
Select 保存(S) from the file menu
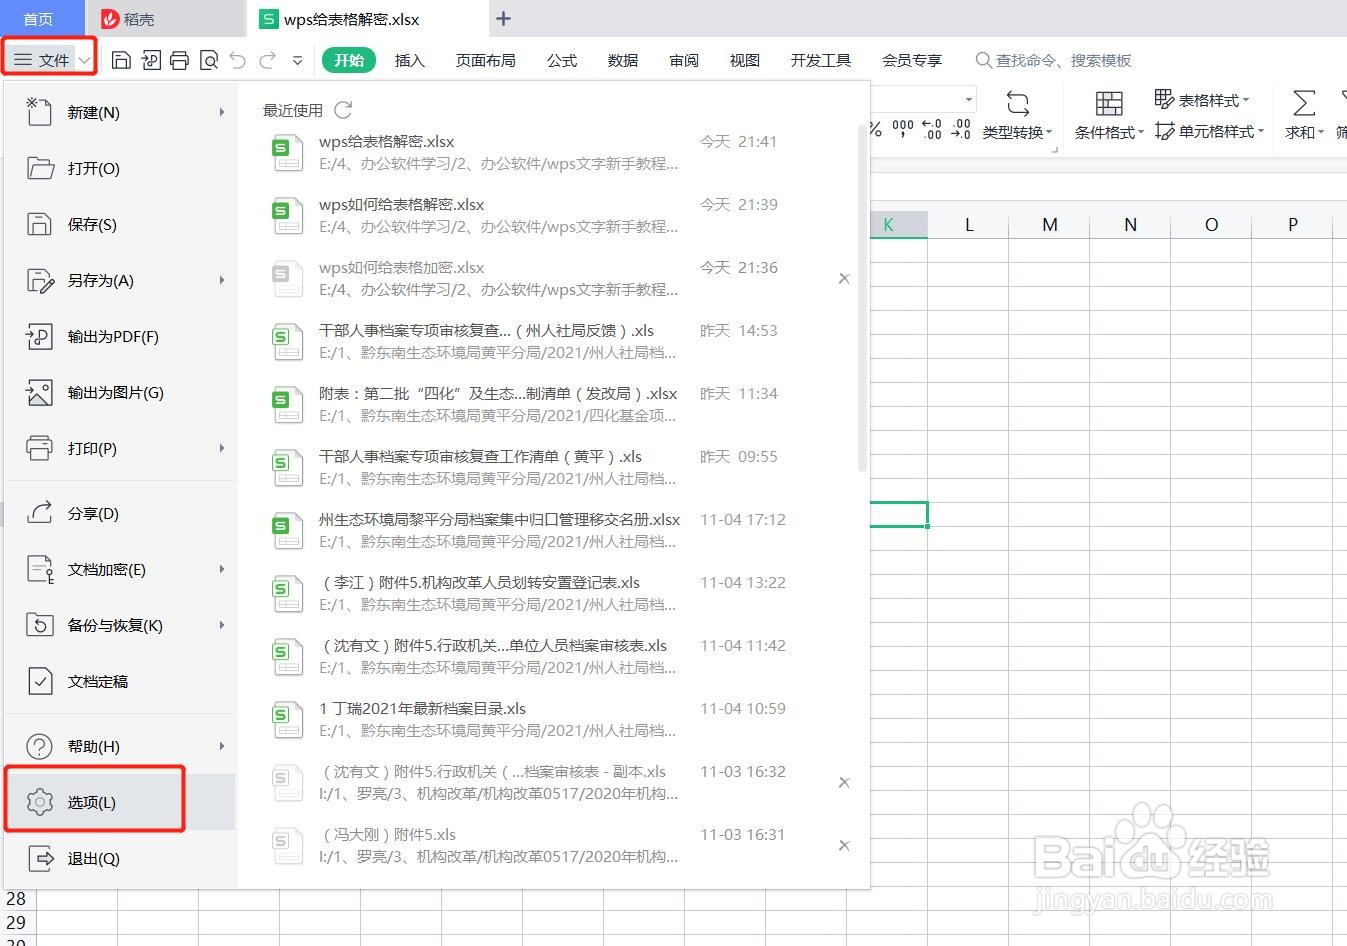[120, 224]
